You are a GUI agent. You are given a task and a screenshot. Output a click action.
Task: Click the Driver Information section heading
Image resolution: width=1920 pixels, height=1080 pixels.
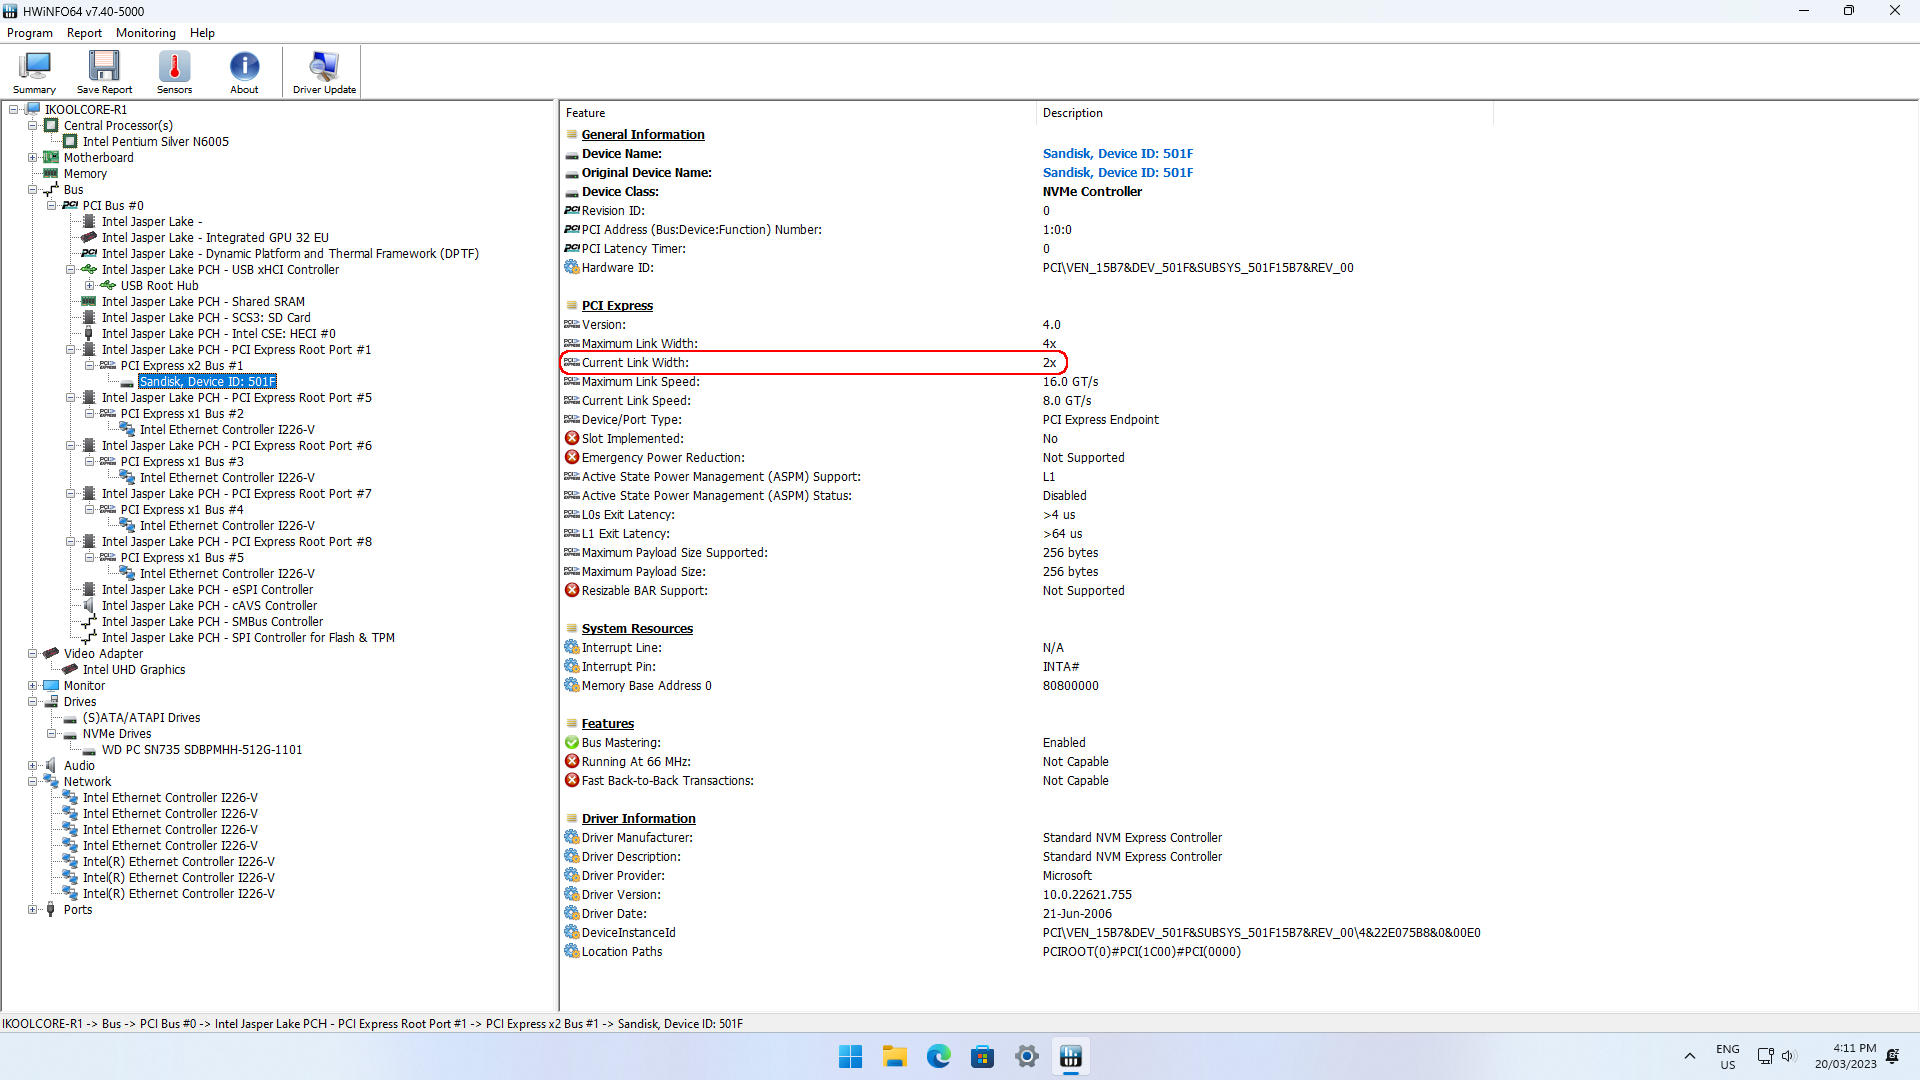coord(638,819)
